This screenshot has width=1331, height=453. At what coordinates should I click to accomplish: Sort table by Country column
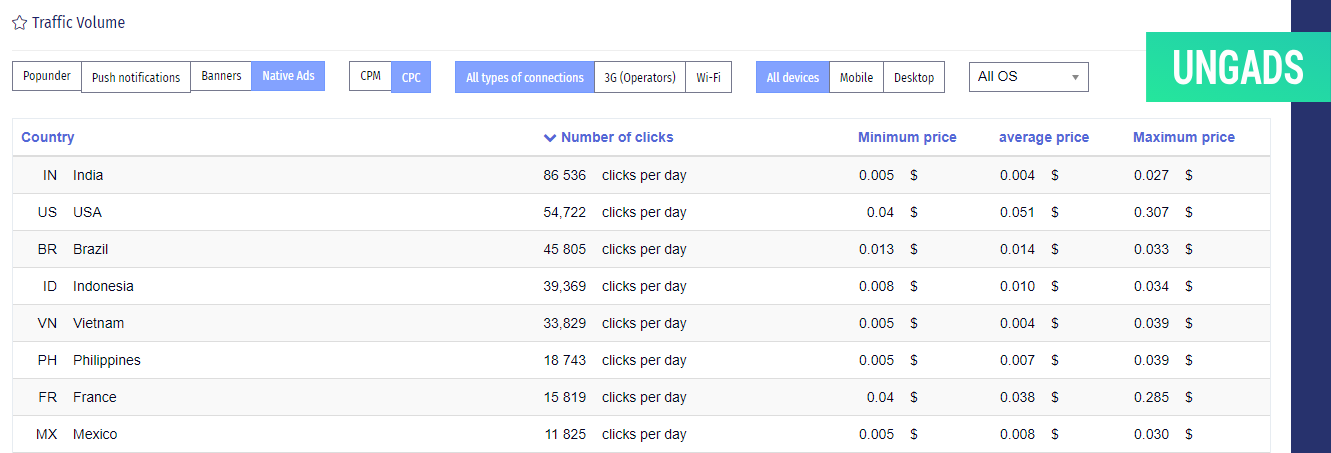coord(48,137)
